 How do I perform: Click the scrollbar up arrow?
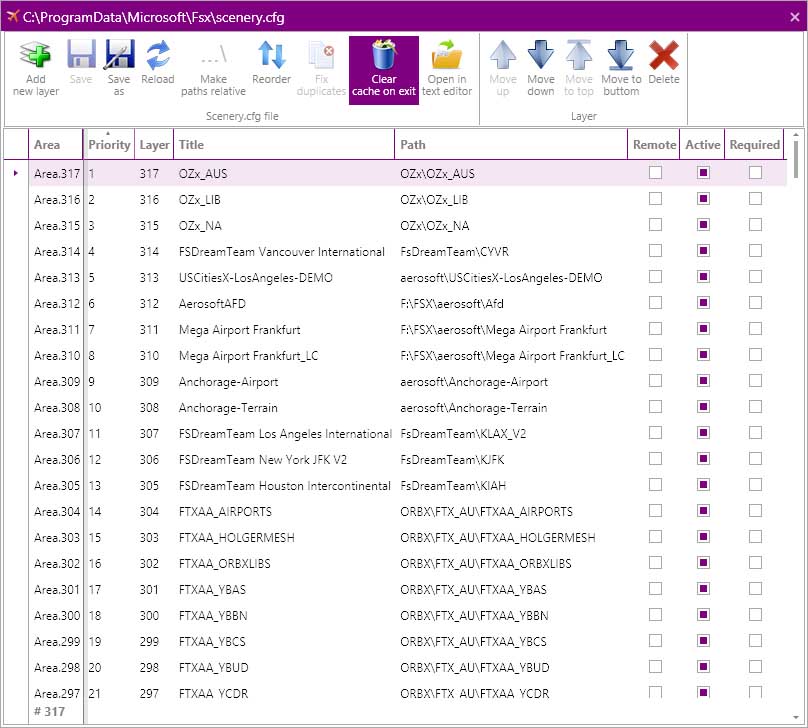[796, 134]
